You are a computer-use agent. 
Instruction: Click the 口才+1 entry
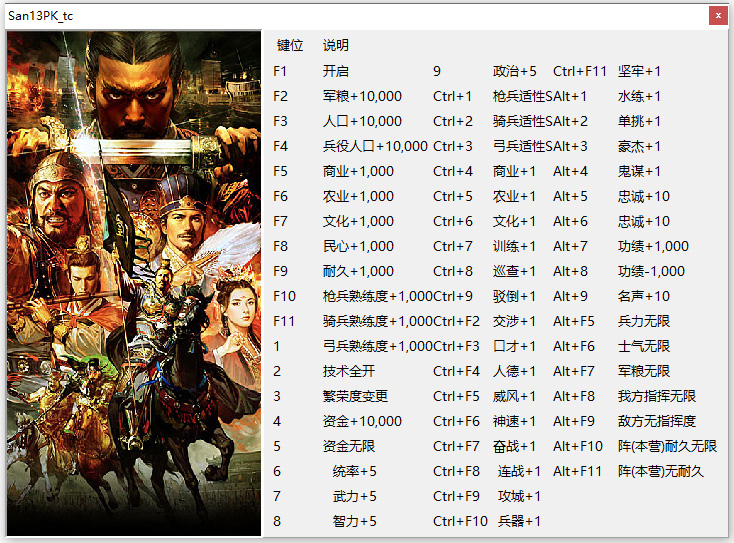click(x=514, y=346)
